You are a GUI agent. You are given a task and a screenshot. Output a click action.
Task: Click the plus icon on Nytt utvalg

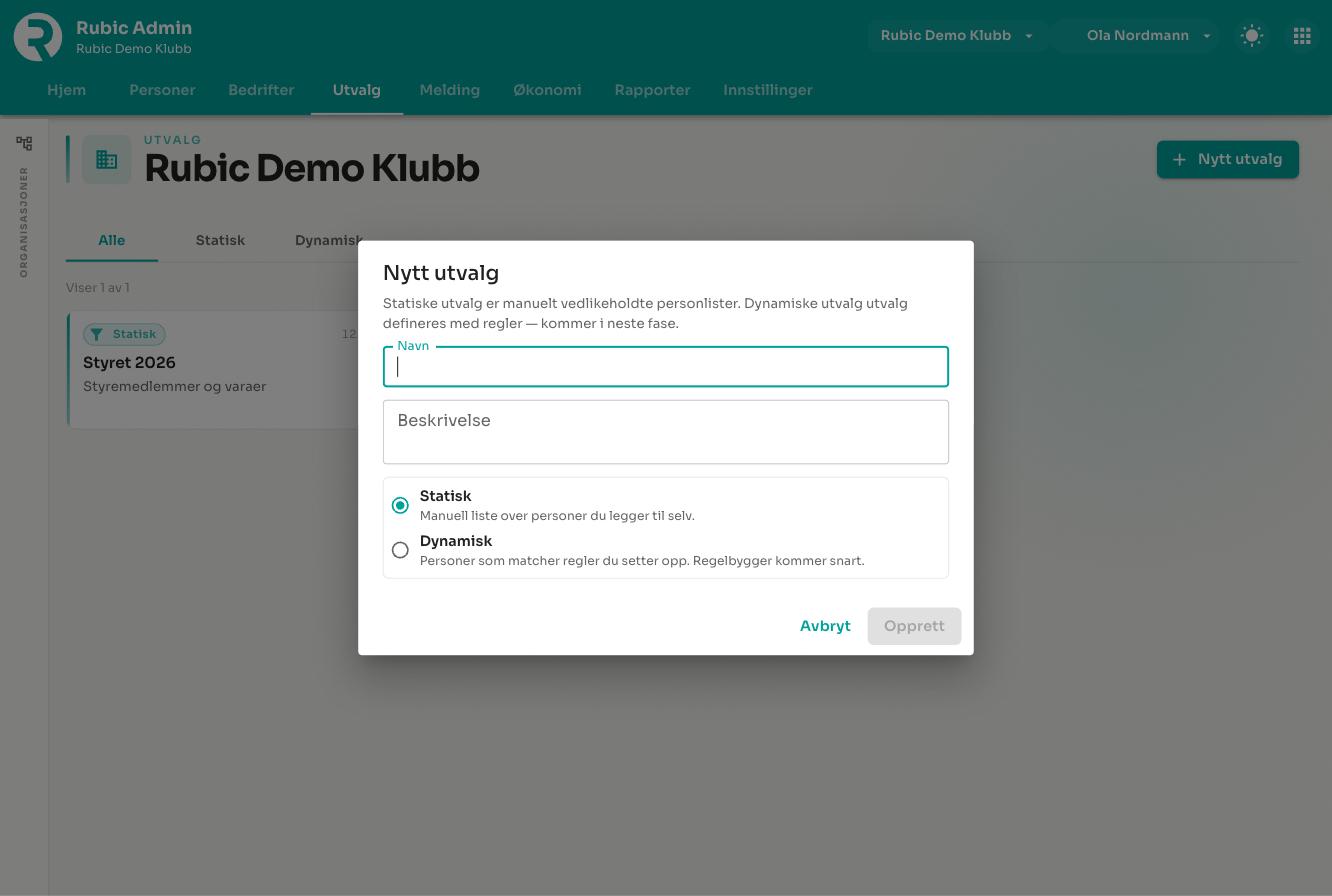1180,159
